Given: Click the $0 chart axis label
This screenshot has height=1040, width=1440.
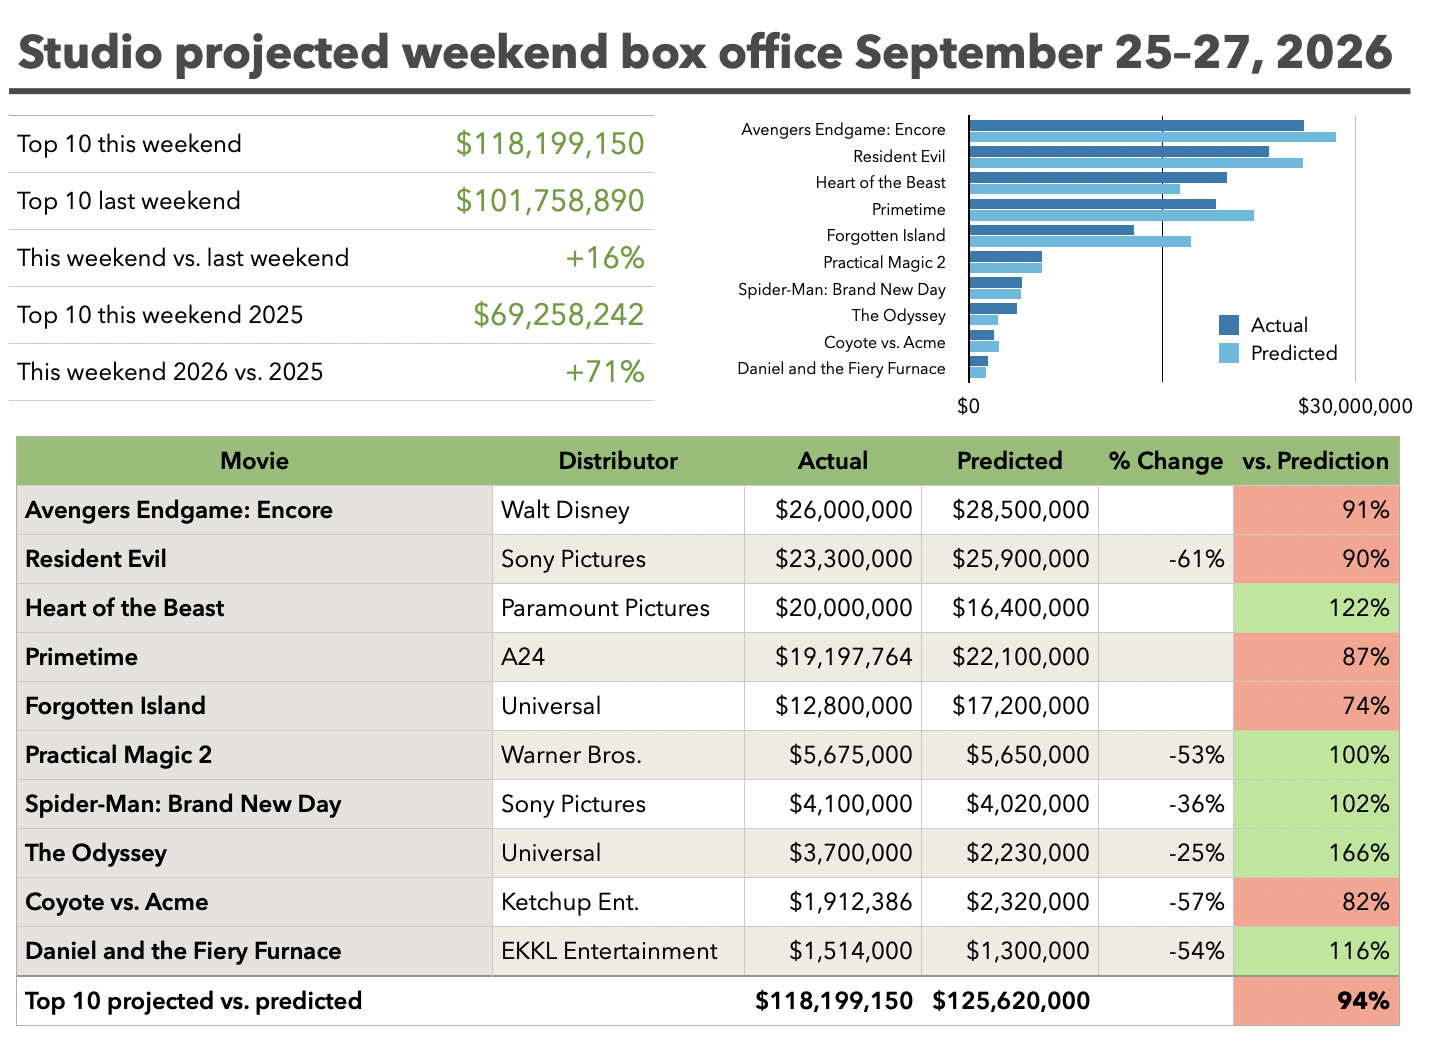Looking at the screenshot, I should point(968,406).
